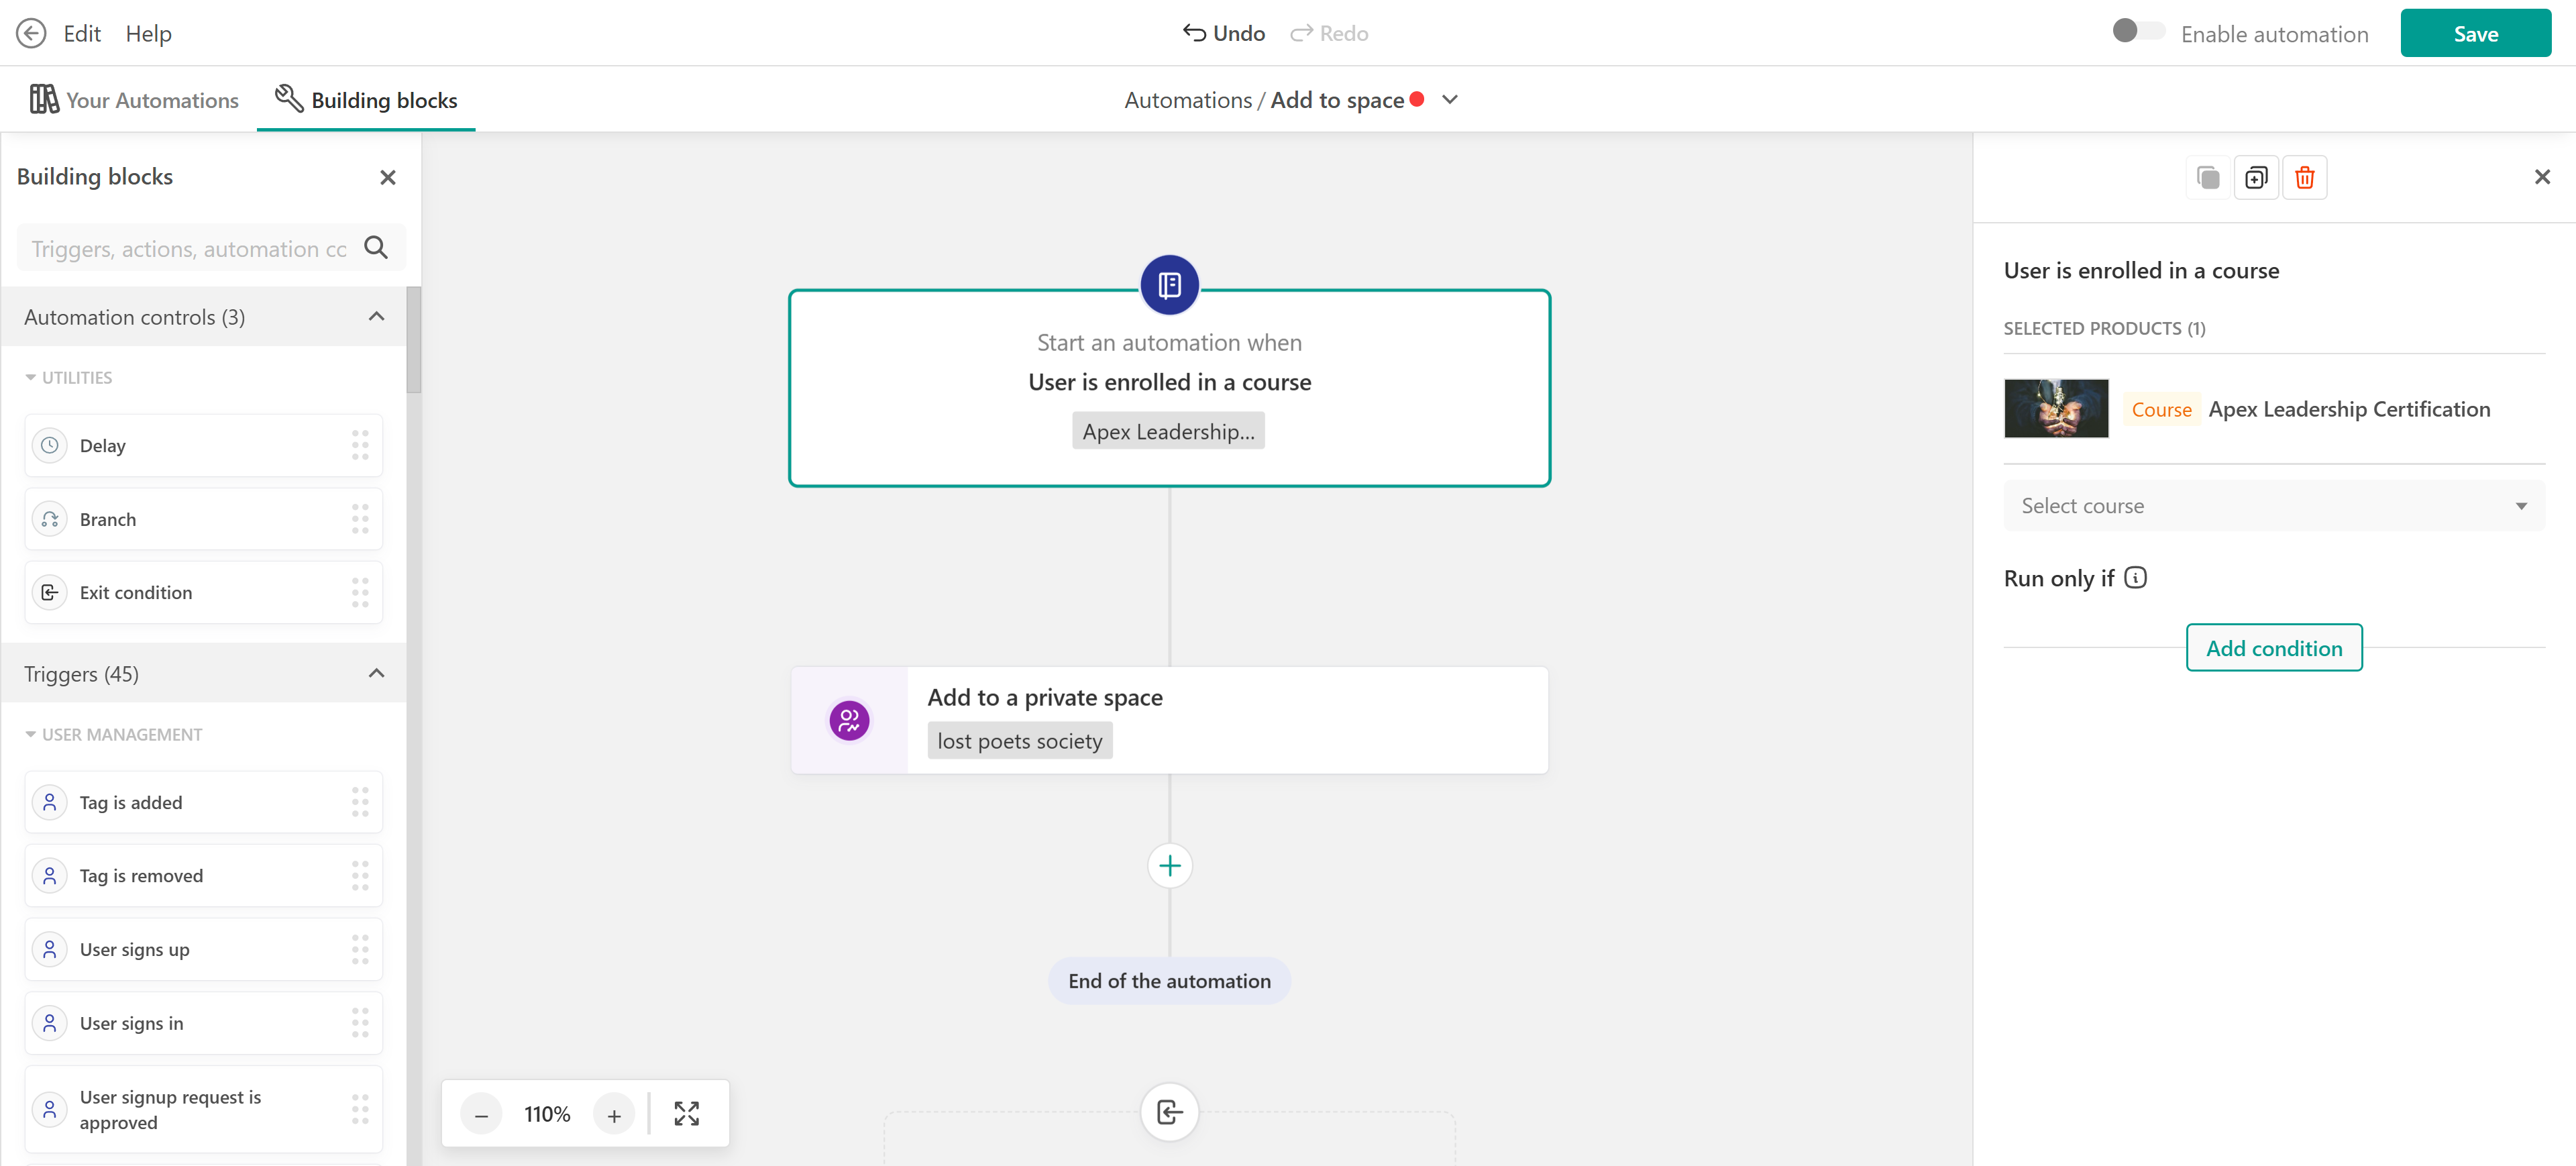Click the plus icon below private space block

click(x=1169, y=866)
